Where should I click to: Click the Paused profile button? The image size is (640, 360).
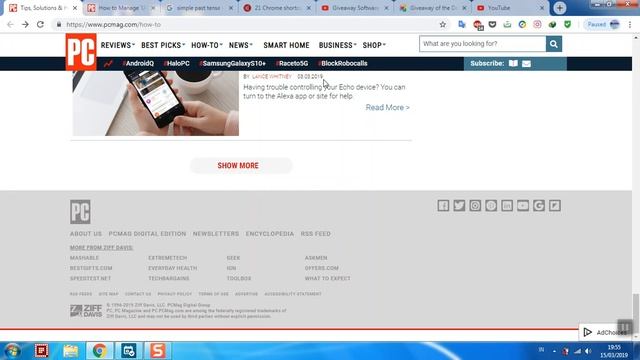coord(603,24)
